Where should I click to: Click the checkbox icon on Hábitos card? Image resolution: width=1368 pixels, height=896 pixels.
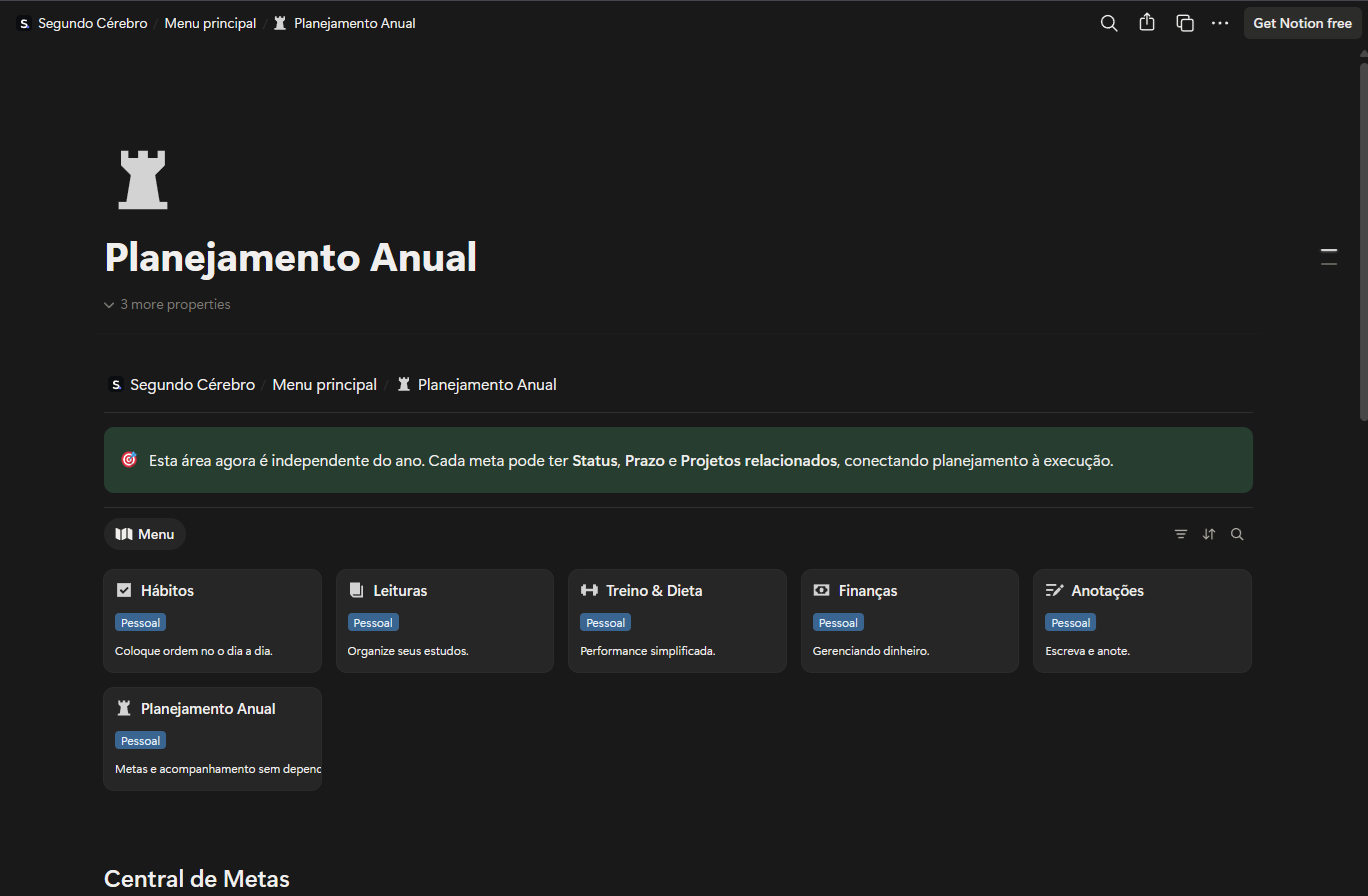pos(124,590)
